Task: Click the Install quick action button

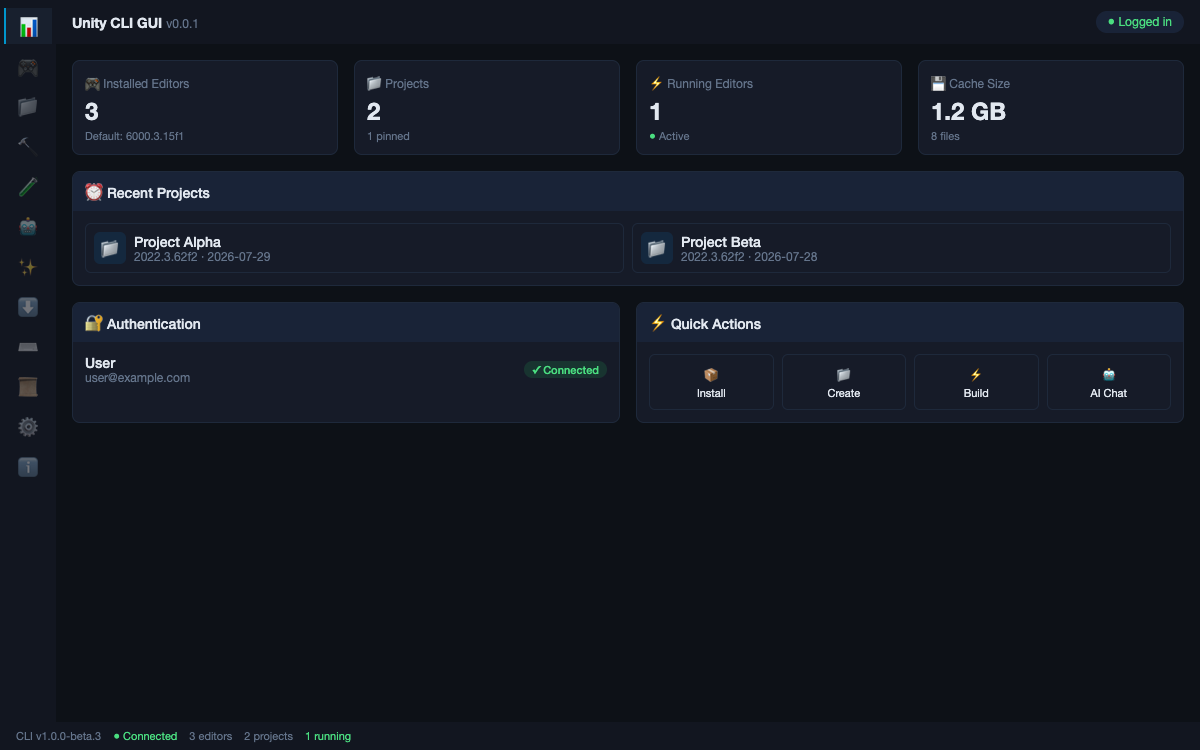Action: [x=711, y=382]
